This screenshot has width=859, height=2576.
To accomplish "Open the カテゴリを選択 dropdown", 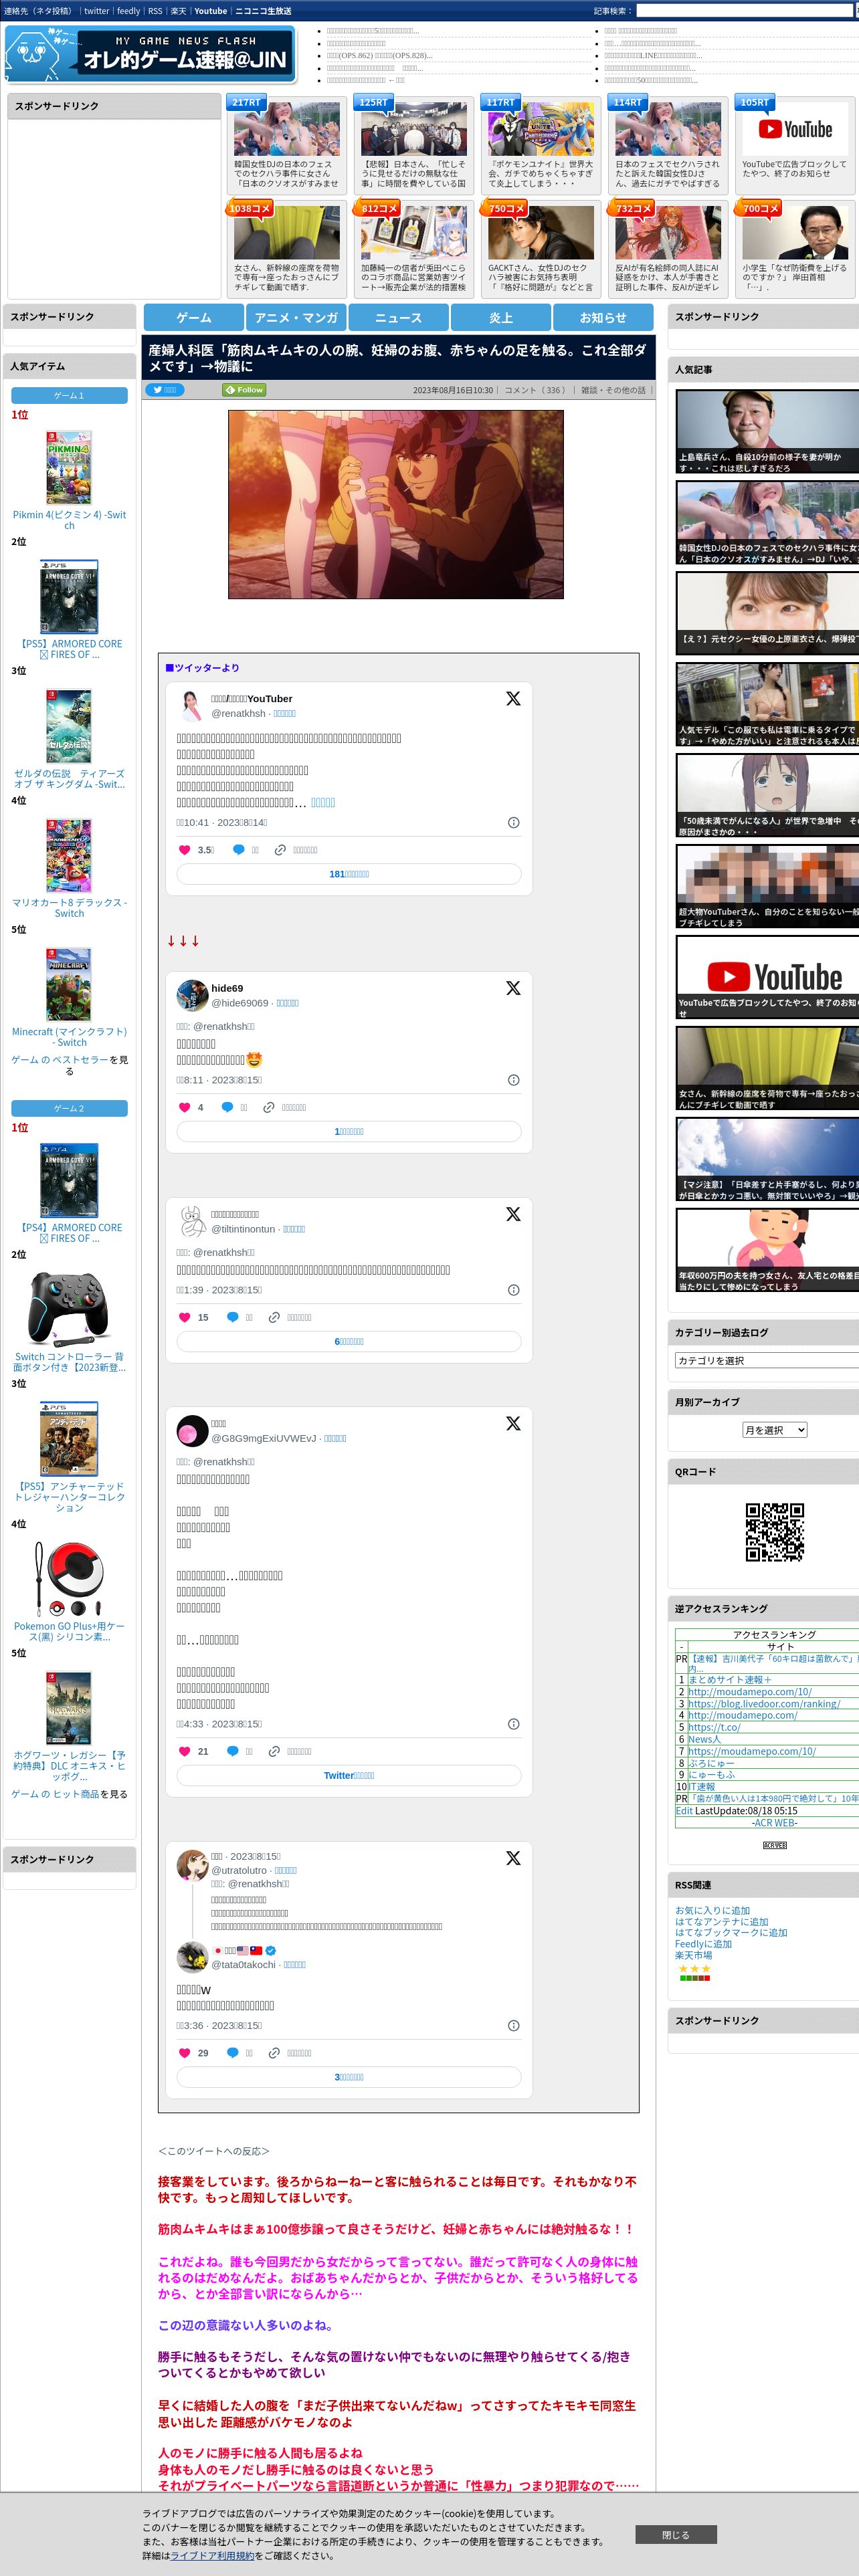I will [767, 1360].
